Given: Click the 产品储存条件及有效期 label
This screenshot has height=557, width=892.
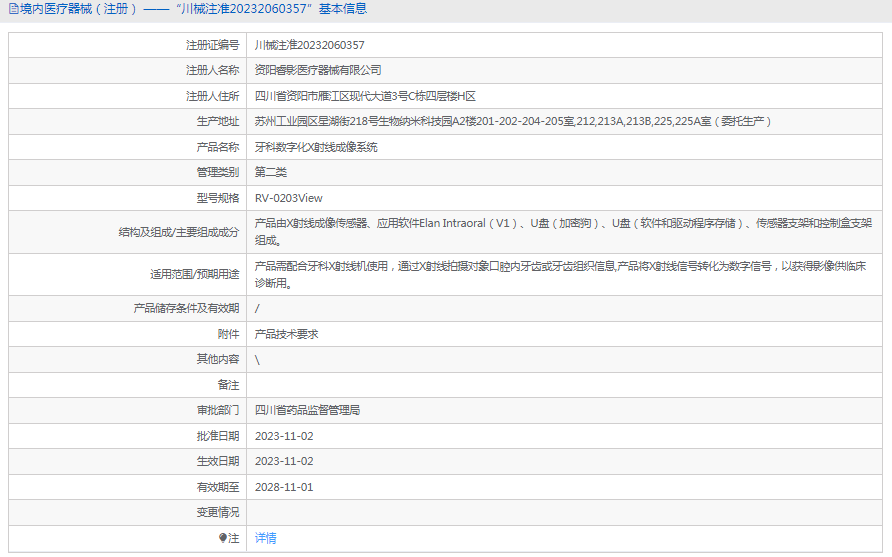Looking at the screenshot, I should 187,308.
